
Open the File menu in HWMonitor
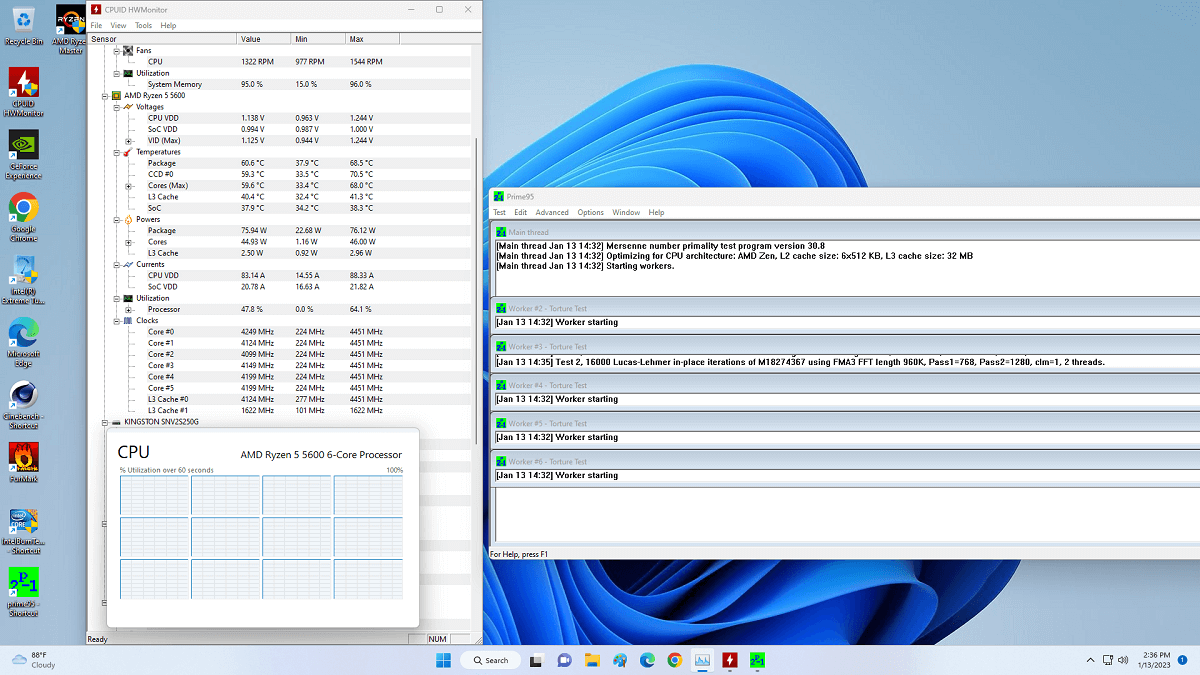click(96, 25)
